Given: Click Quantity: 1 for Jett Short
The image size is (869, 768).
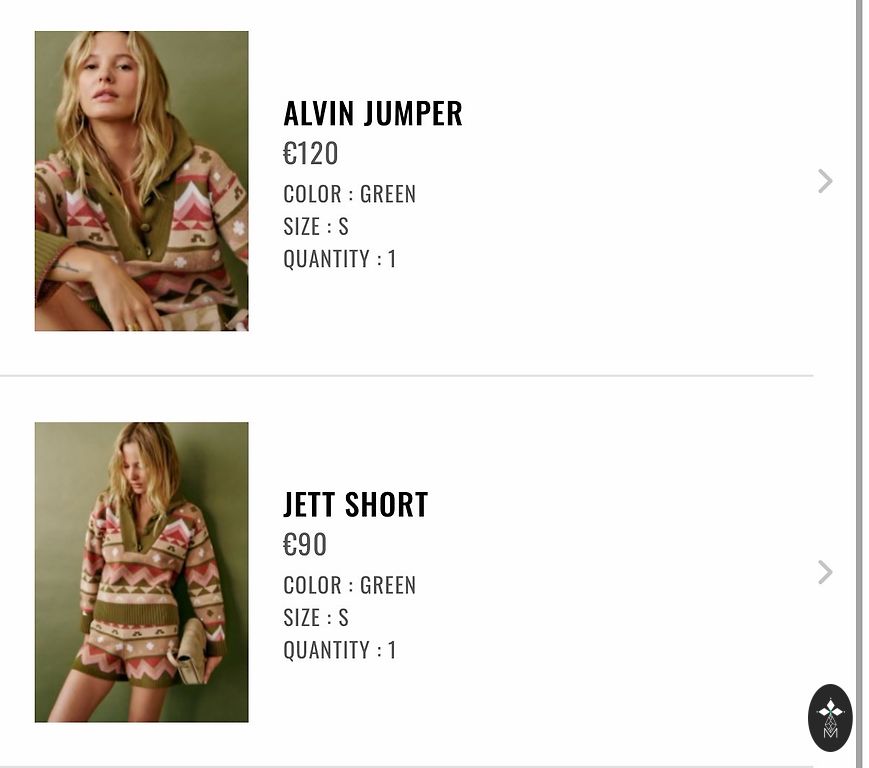Looking at the screenshot, I should point(340,650).
